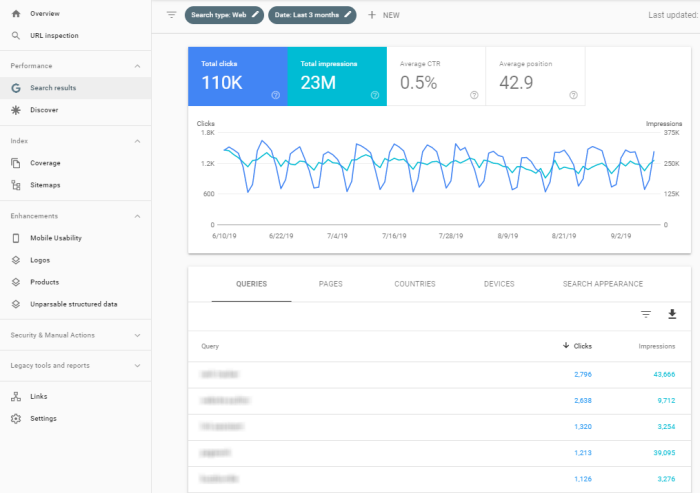Open the Sitemaps report link
The width and height of the screenshot is (700, 493).
pos(45,185)
